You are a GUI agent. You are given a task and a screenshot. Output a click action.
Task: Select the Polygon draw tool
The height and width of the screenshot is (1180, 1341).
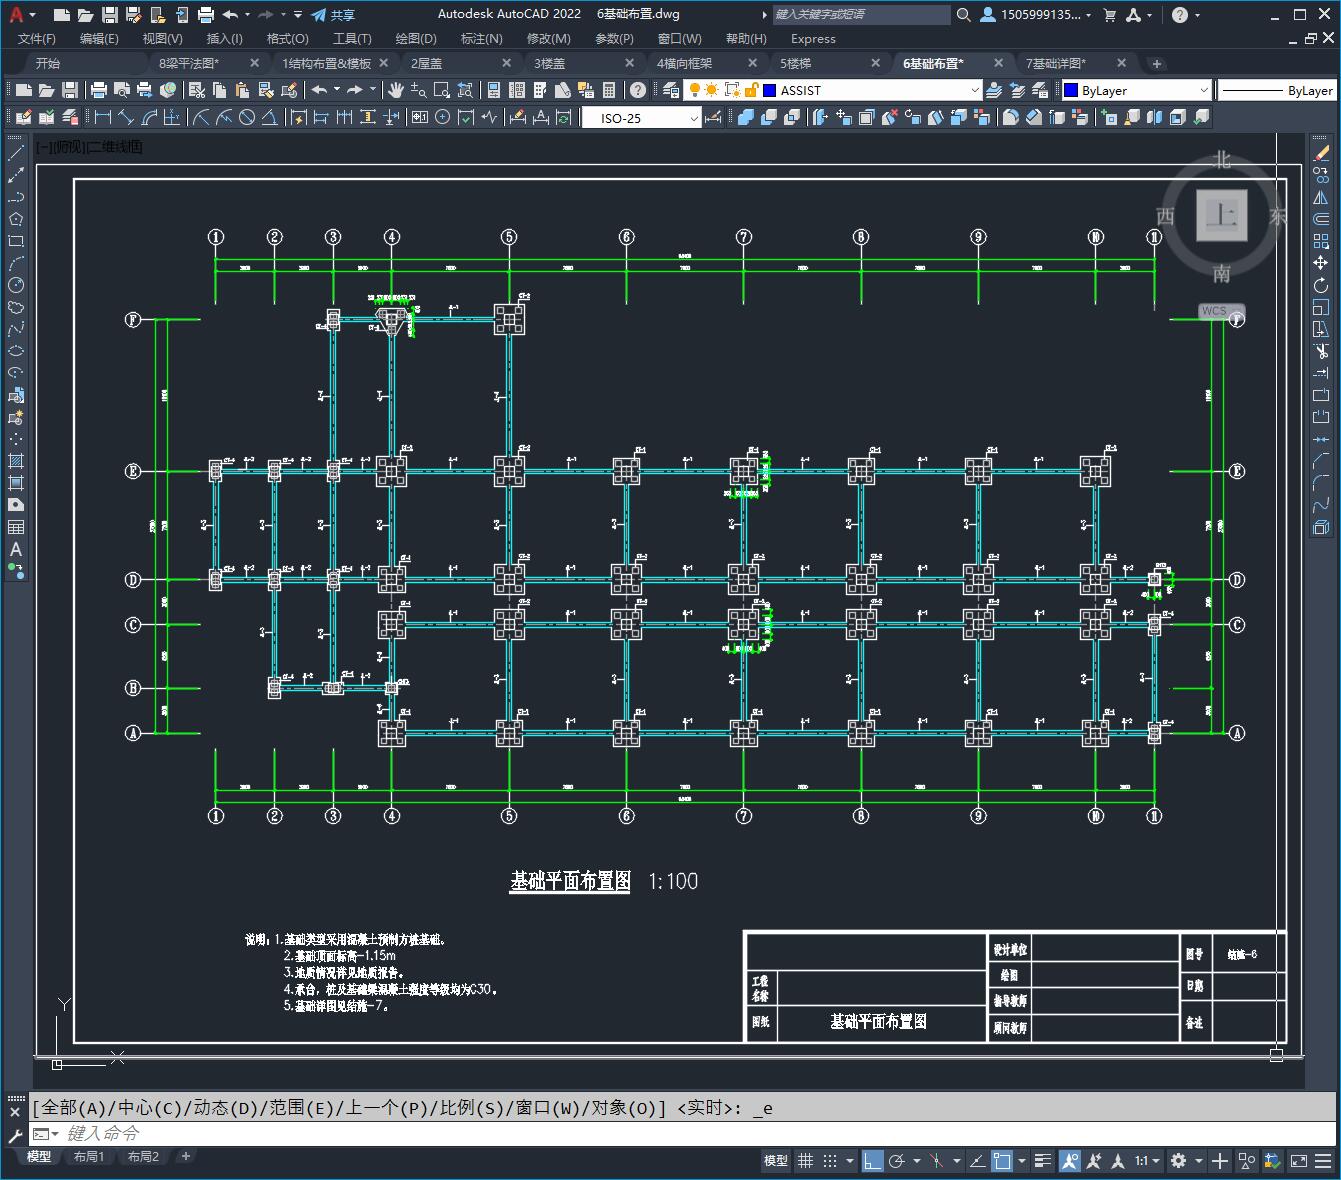pos(16,219)
